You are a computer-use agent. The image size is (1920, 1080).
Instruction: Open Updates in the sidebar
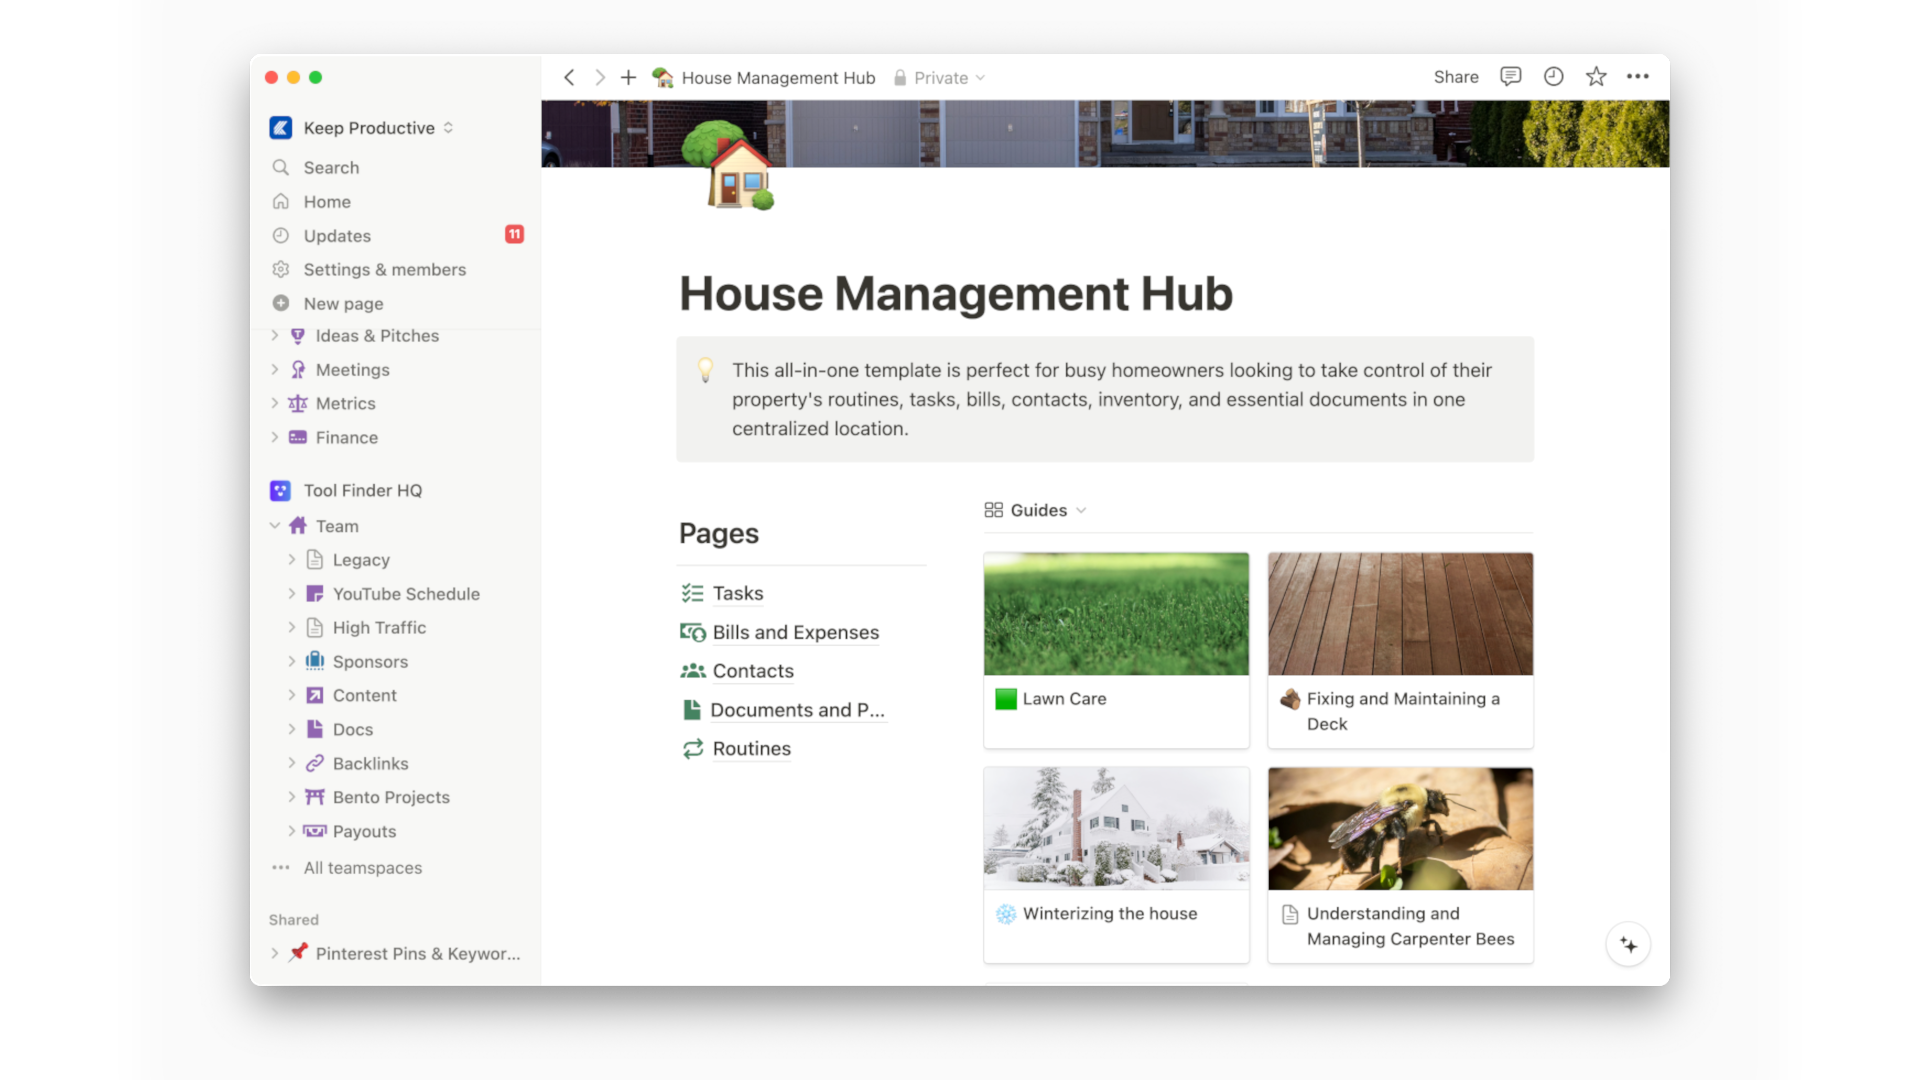337,236
